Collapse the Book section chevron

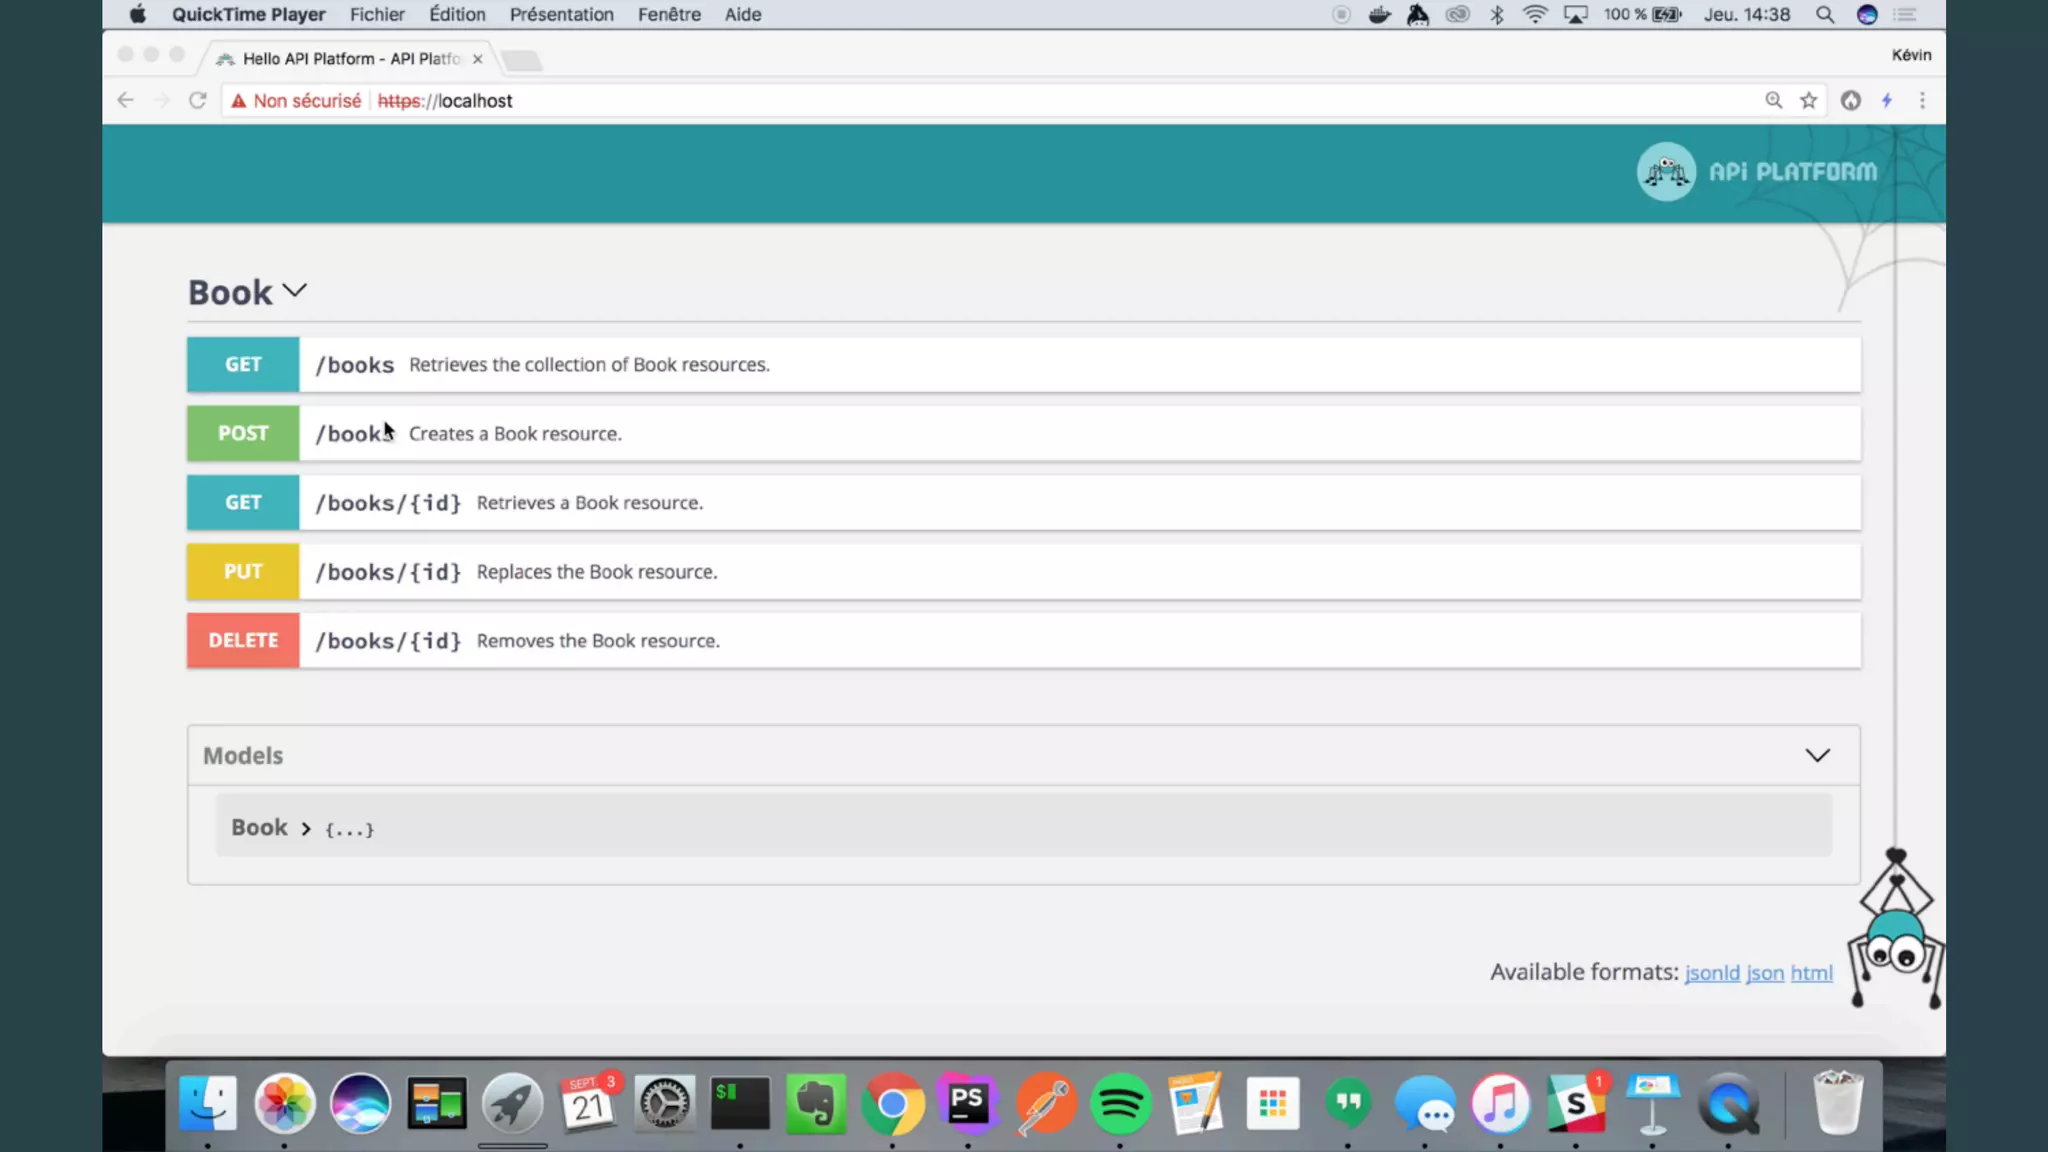coord(294,291)
